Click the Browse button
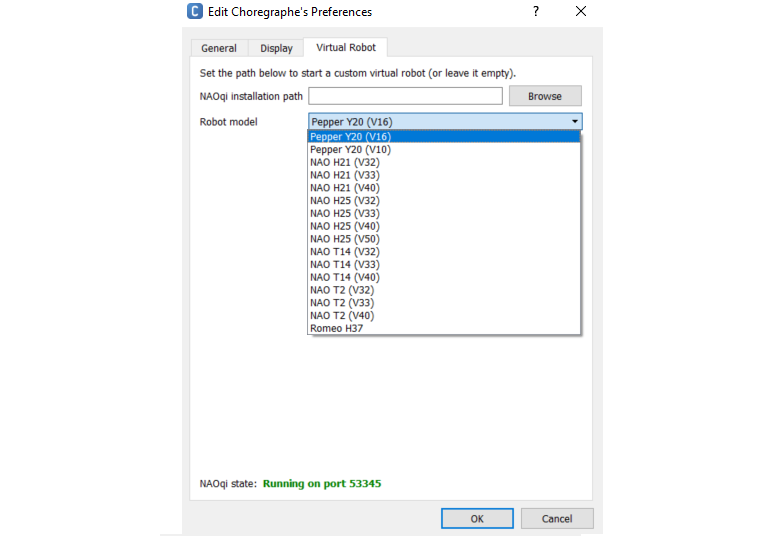Viewport: 780px width, 538px height. coord(545,96)
